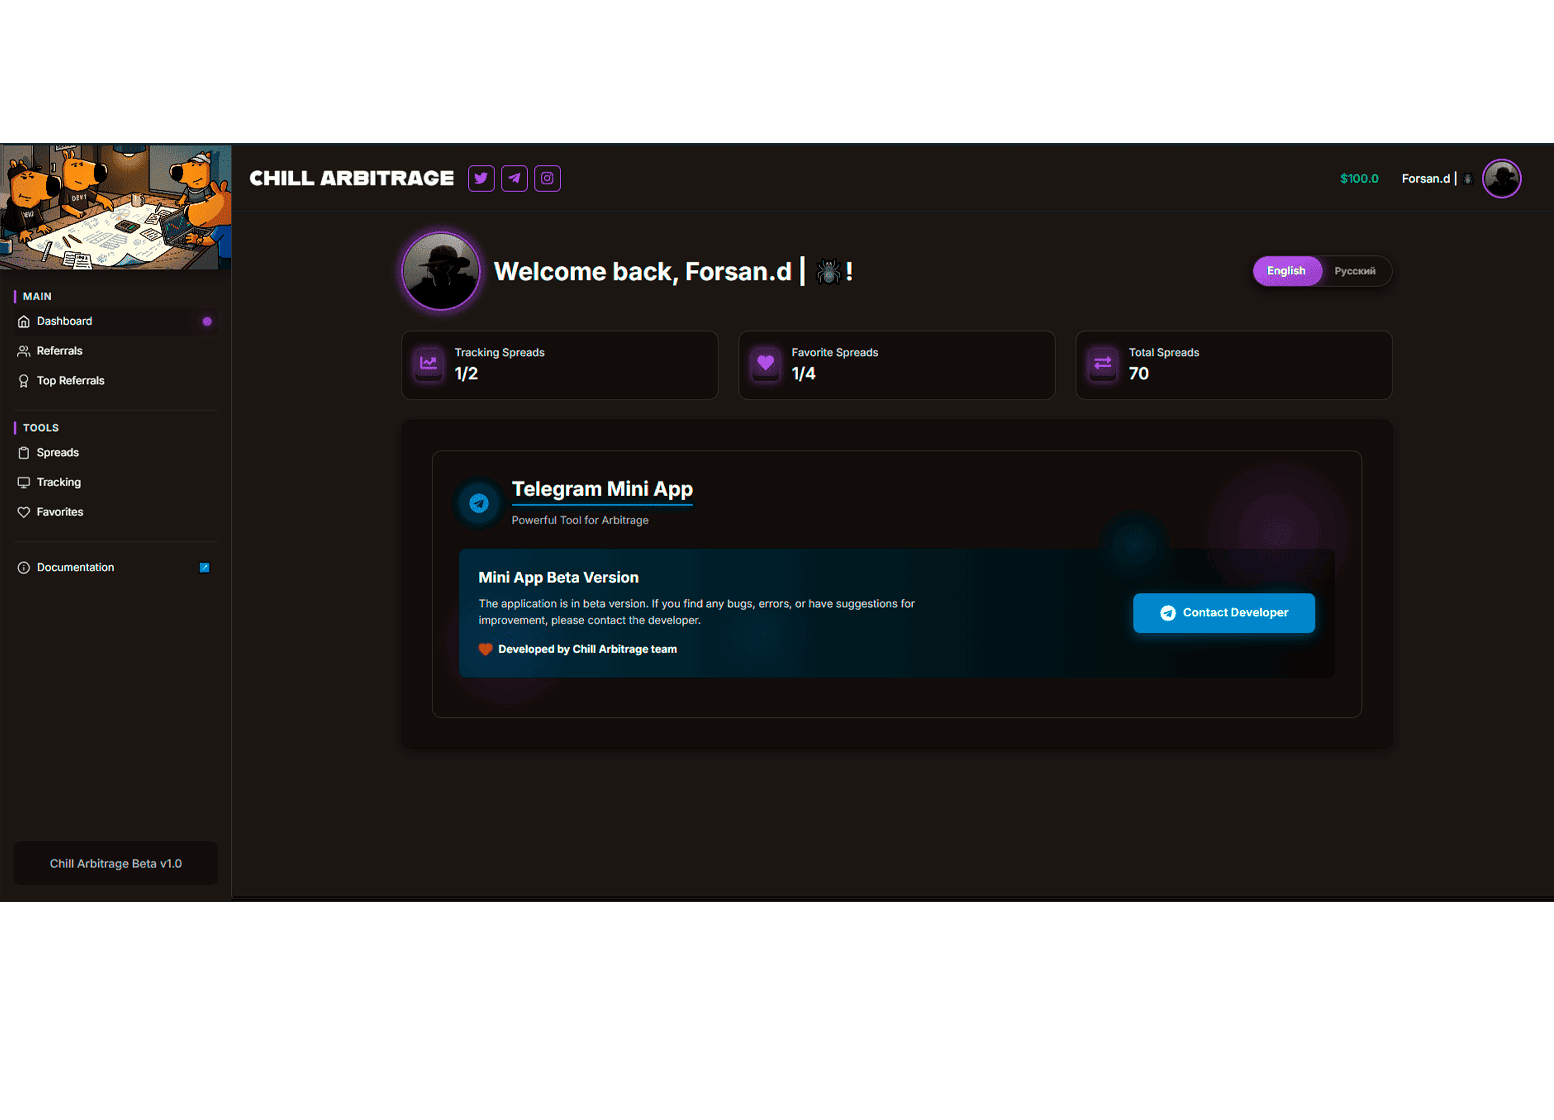Image resolution: width=1554 pixels, height=1120 pixels.
Task: Click the capybara banner image in sidebar
Action: coord(116,207)
